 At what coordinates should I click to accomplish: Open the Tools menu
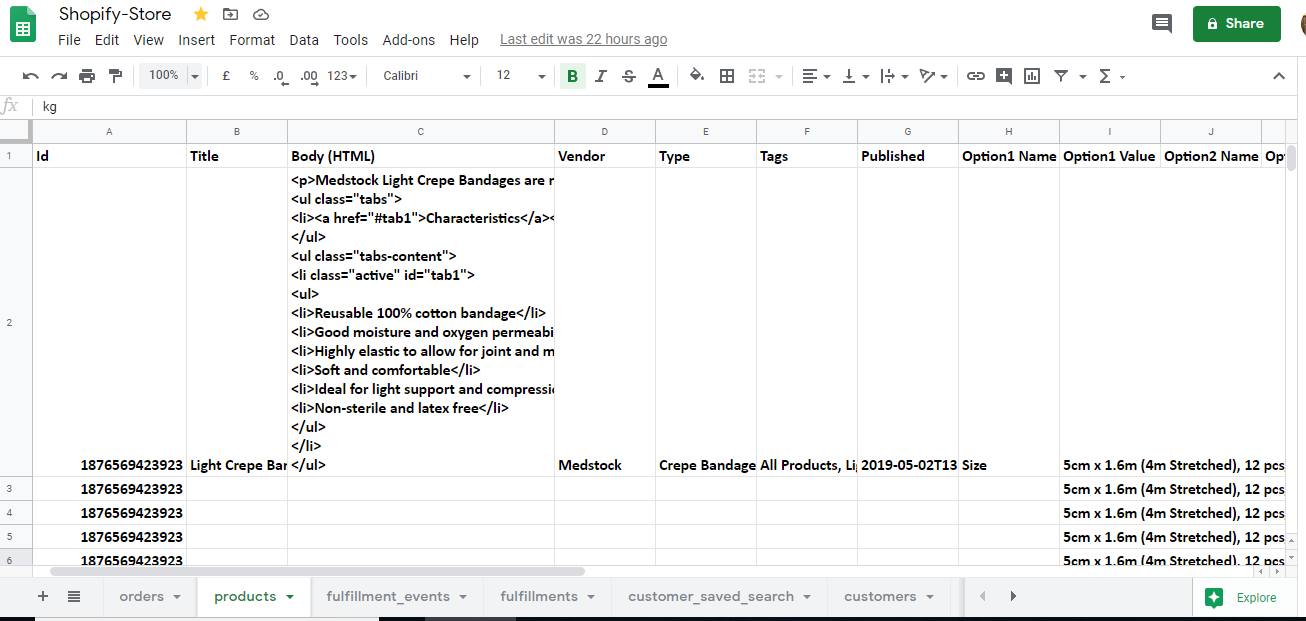tap(351, 40)
